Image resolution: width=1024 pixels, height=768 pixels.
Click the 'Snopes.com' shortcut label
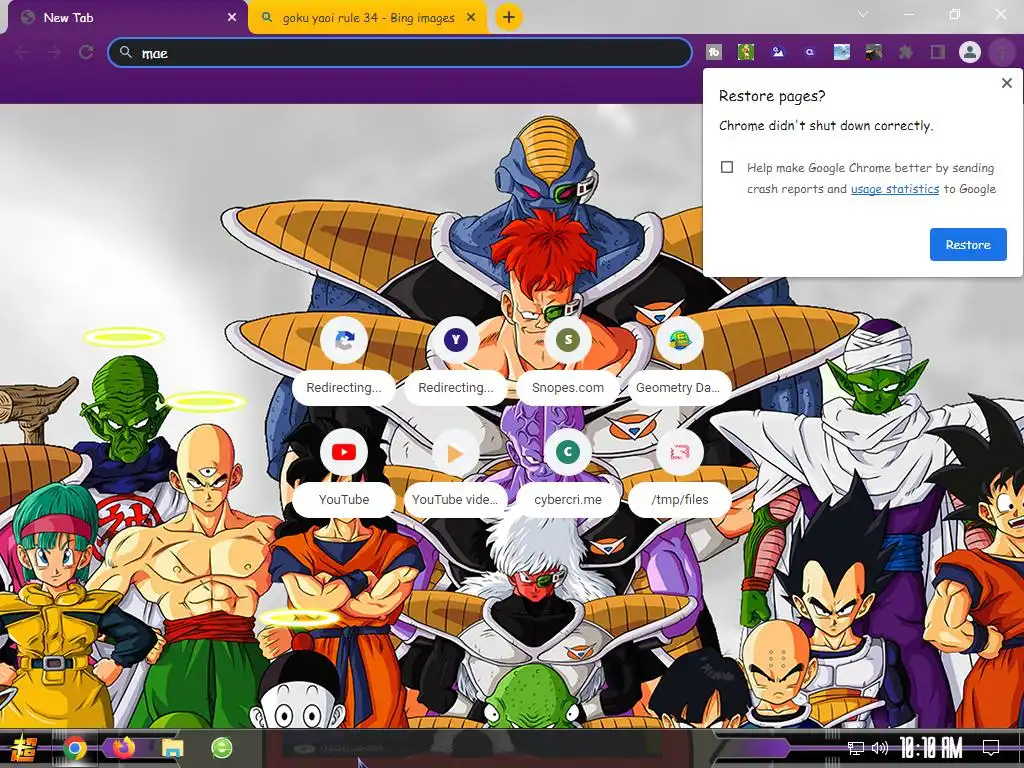(568, 387)
